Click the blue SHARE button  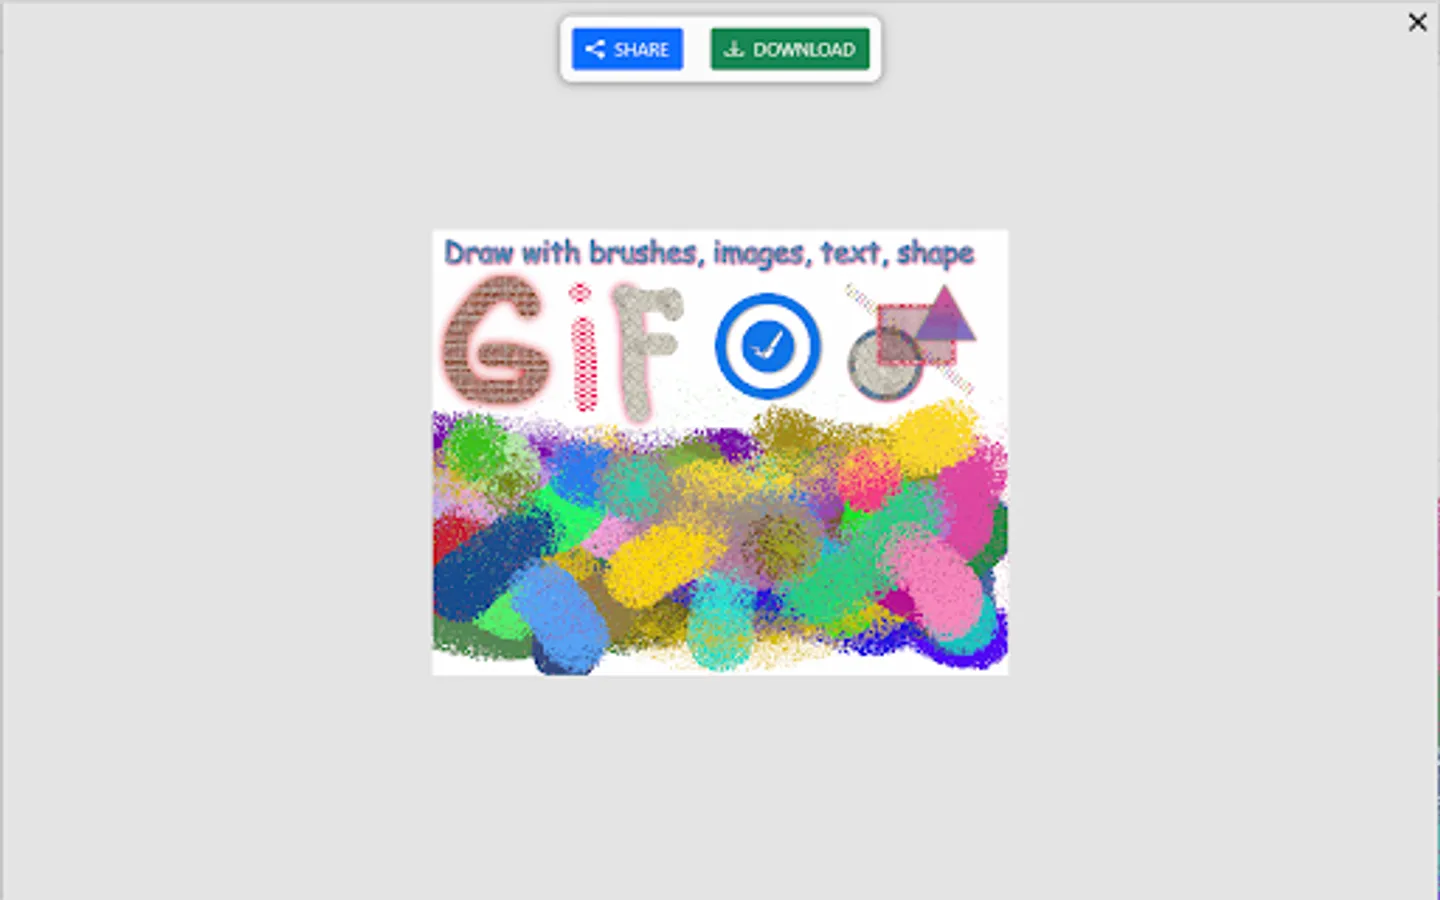tap(627, 49)
